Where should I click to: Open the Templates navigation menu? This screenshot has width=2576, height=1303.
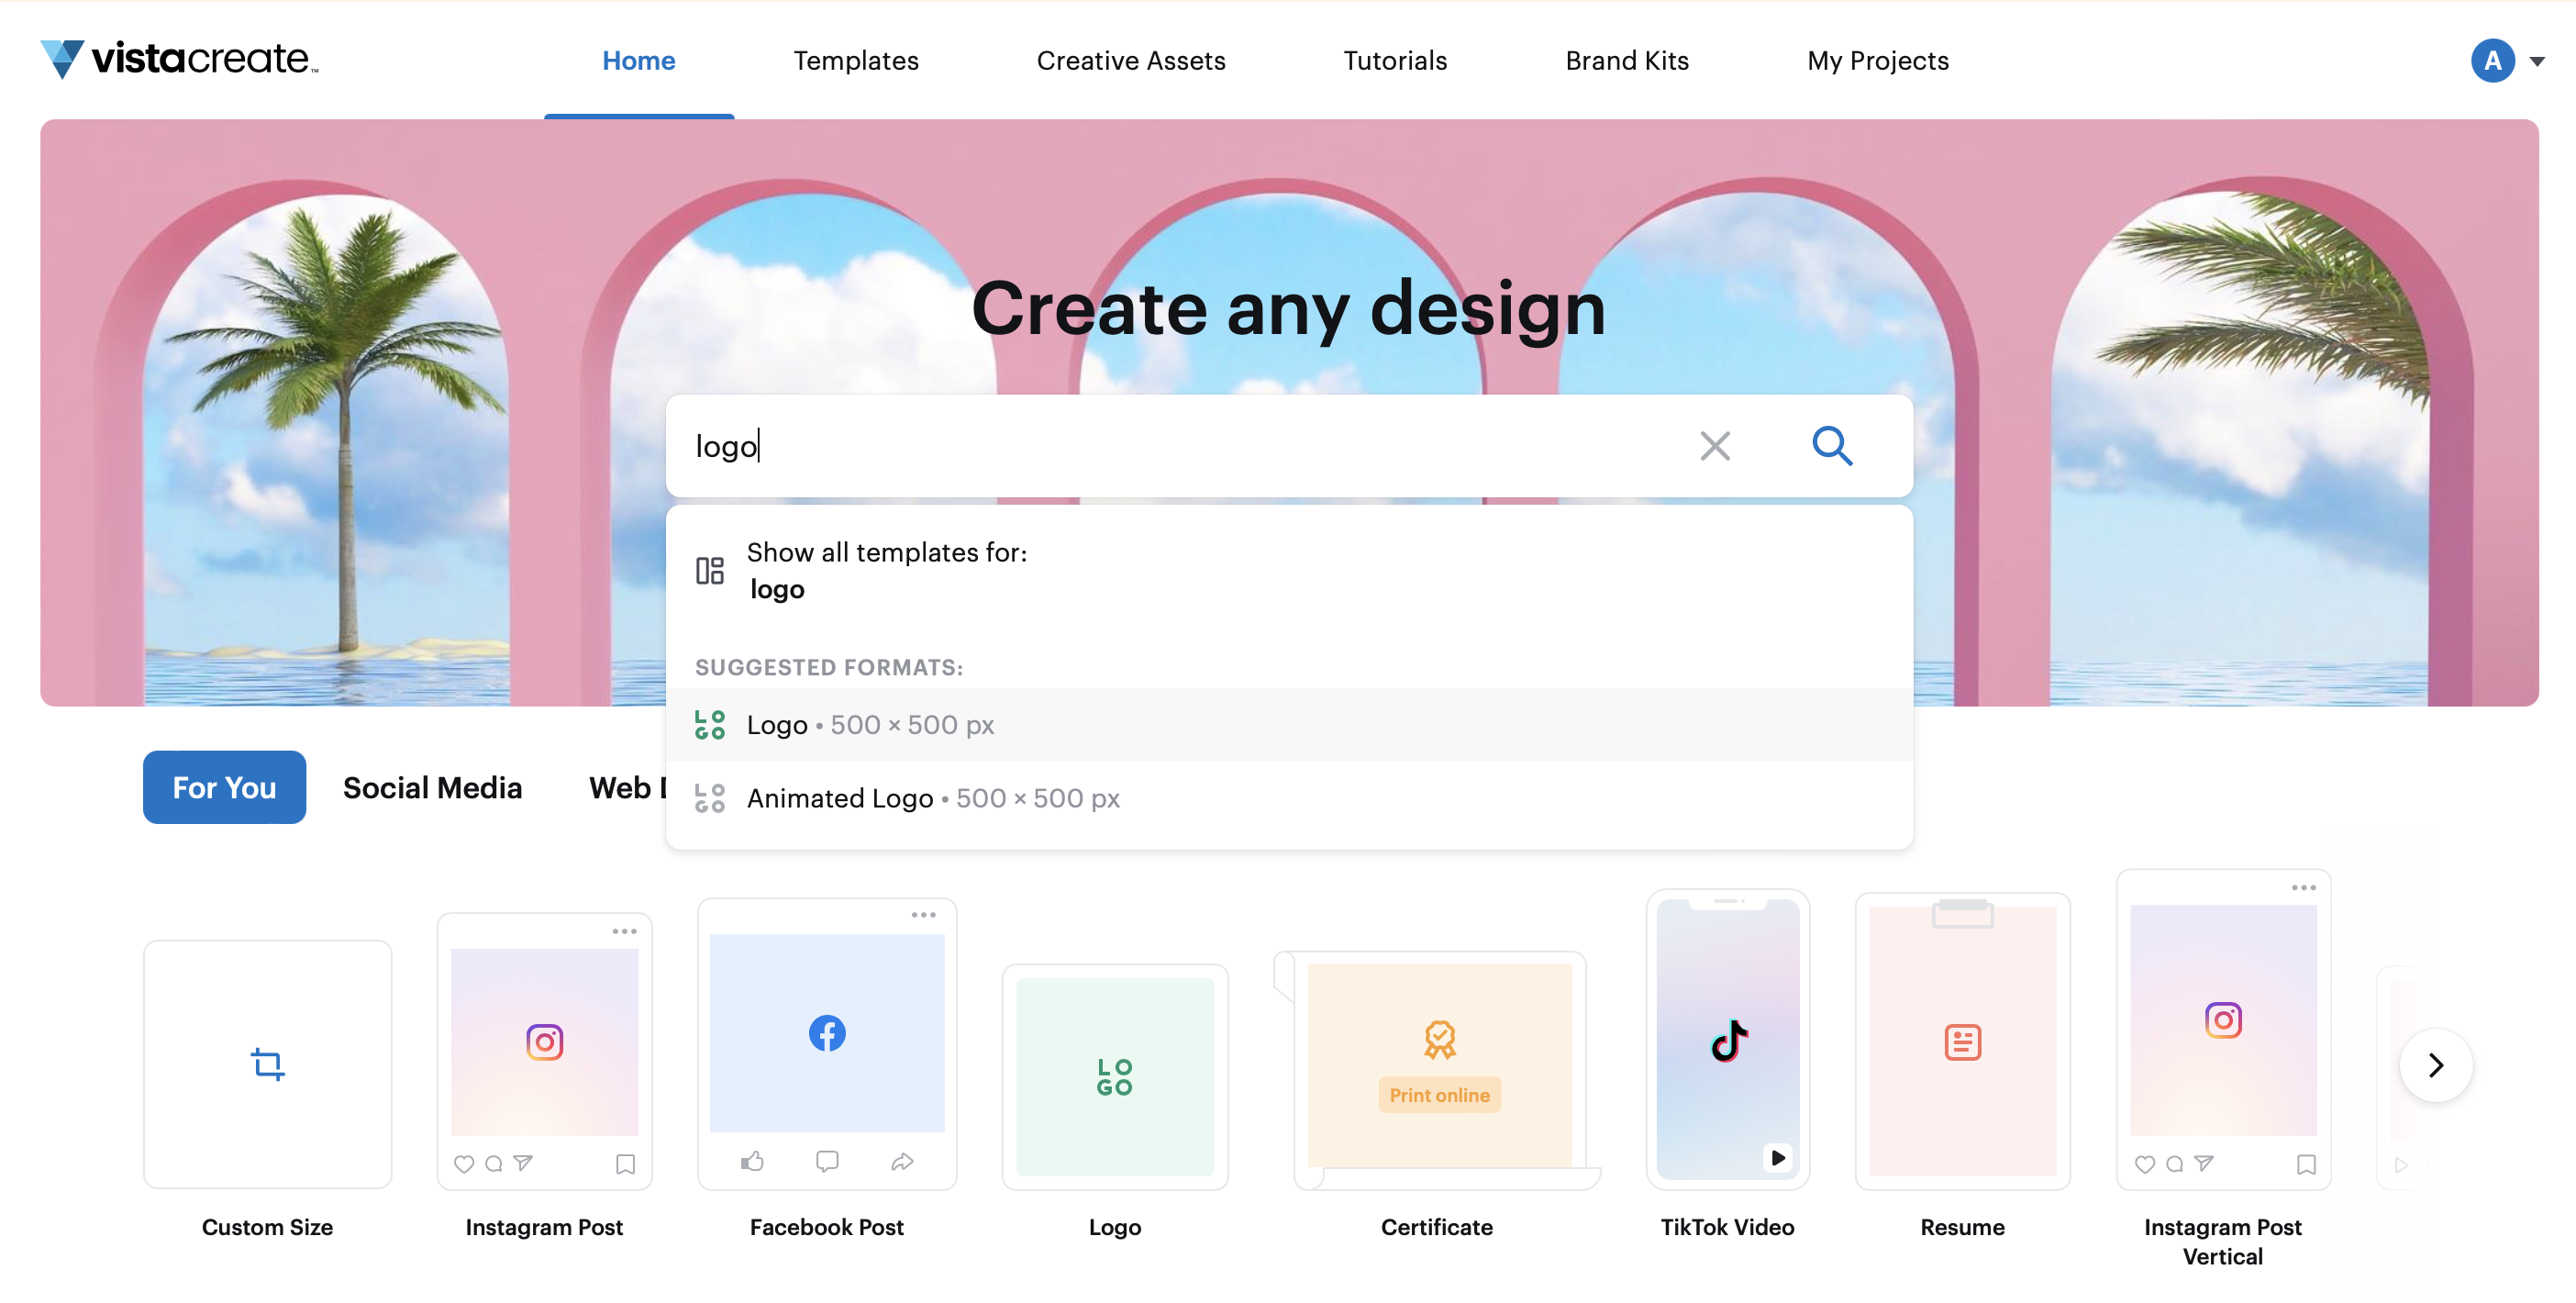click(x=855, y=60)
